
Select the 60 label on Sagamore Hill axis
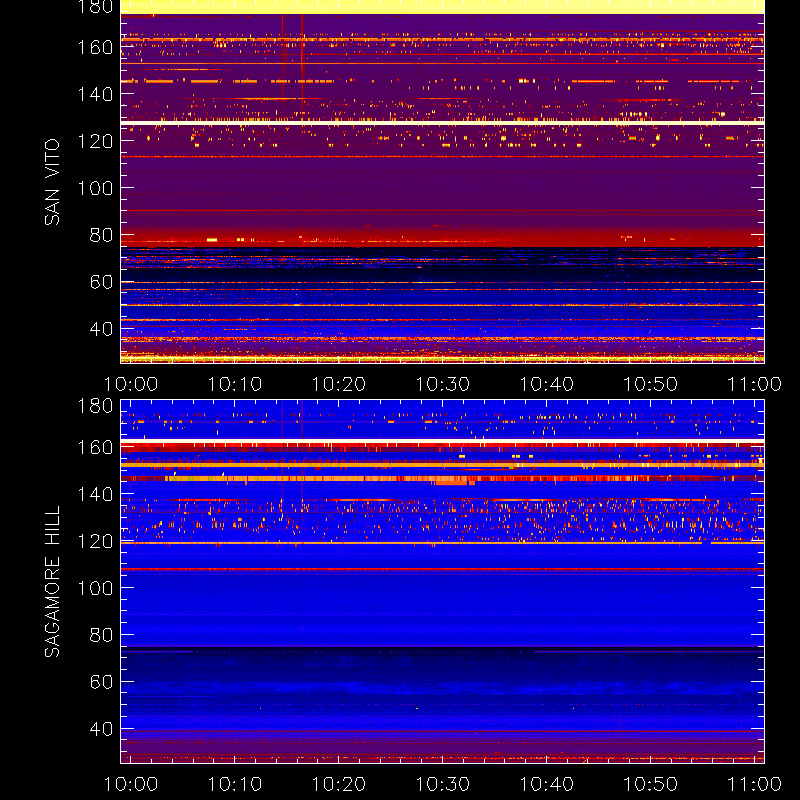point(101,682)
